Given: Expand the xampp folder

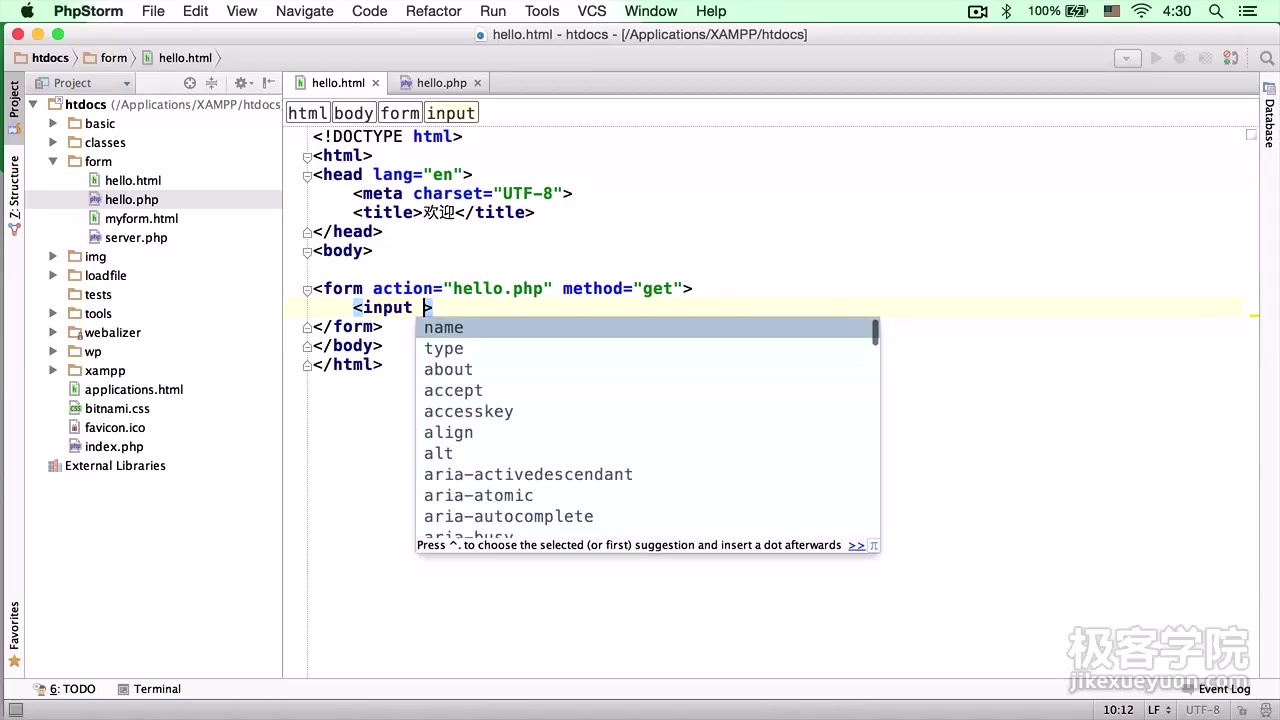Looking at the screenshot, I should pyautogui.click(x=53, y=370).
